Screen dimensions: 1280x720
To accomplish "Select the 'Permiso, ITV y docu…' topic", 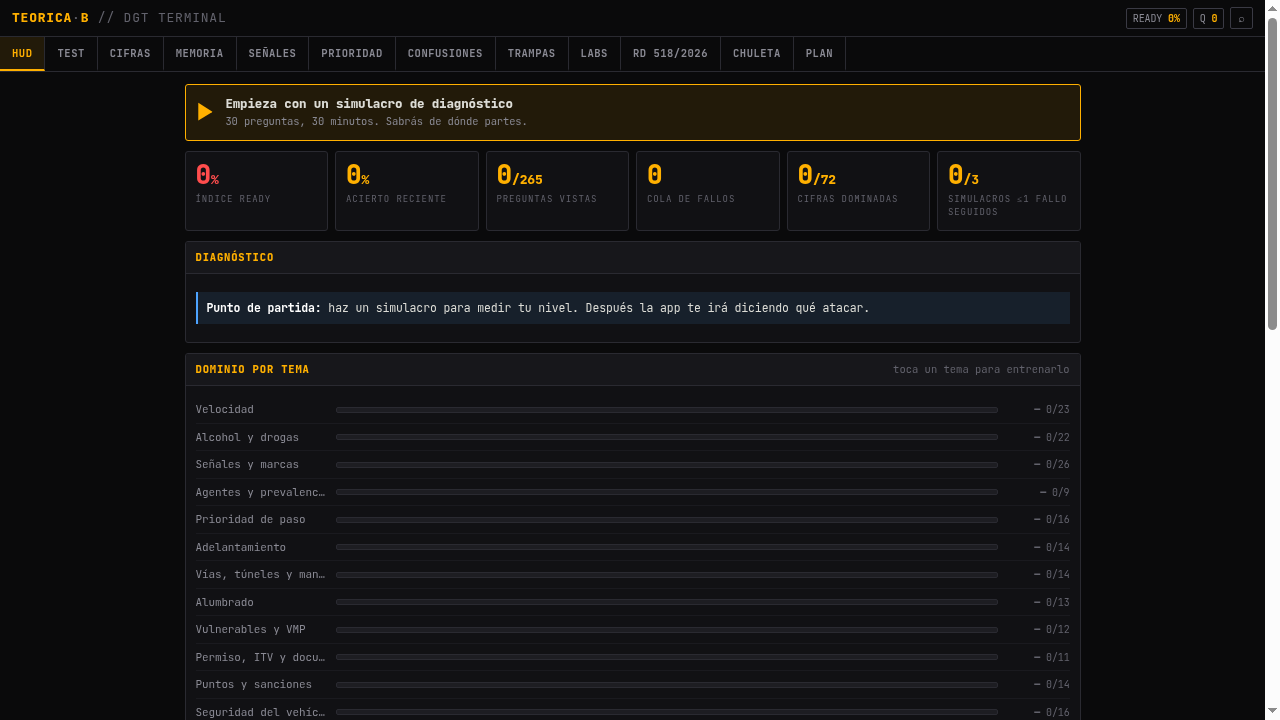I will [x=633, y=657].
